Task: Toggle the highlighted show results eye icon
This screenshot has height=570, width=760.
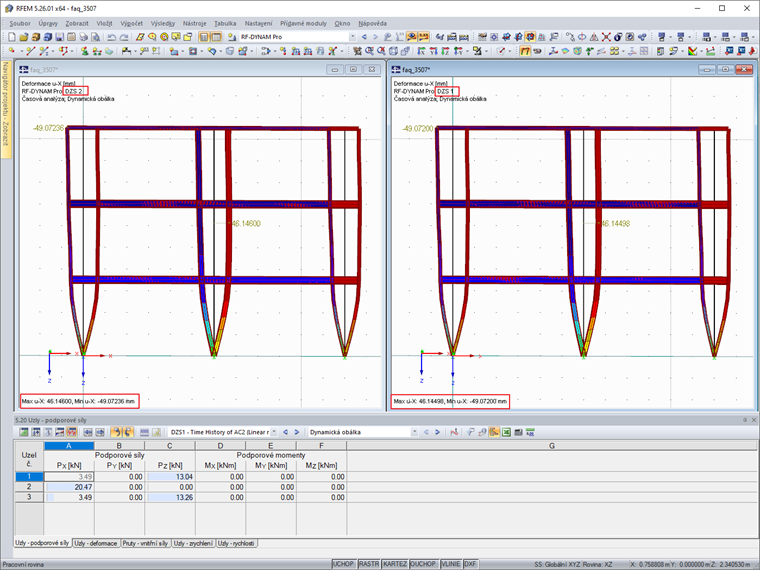Action: pos(412,37)
